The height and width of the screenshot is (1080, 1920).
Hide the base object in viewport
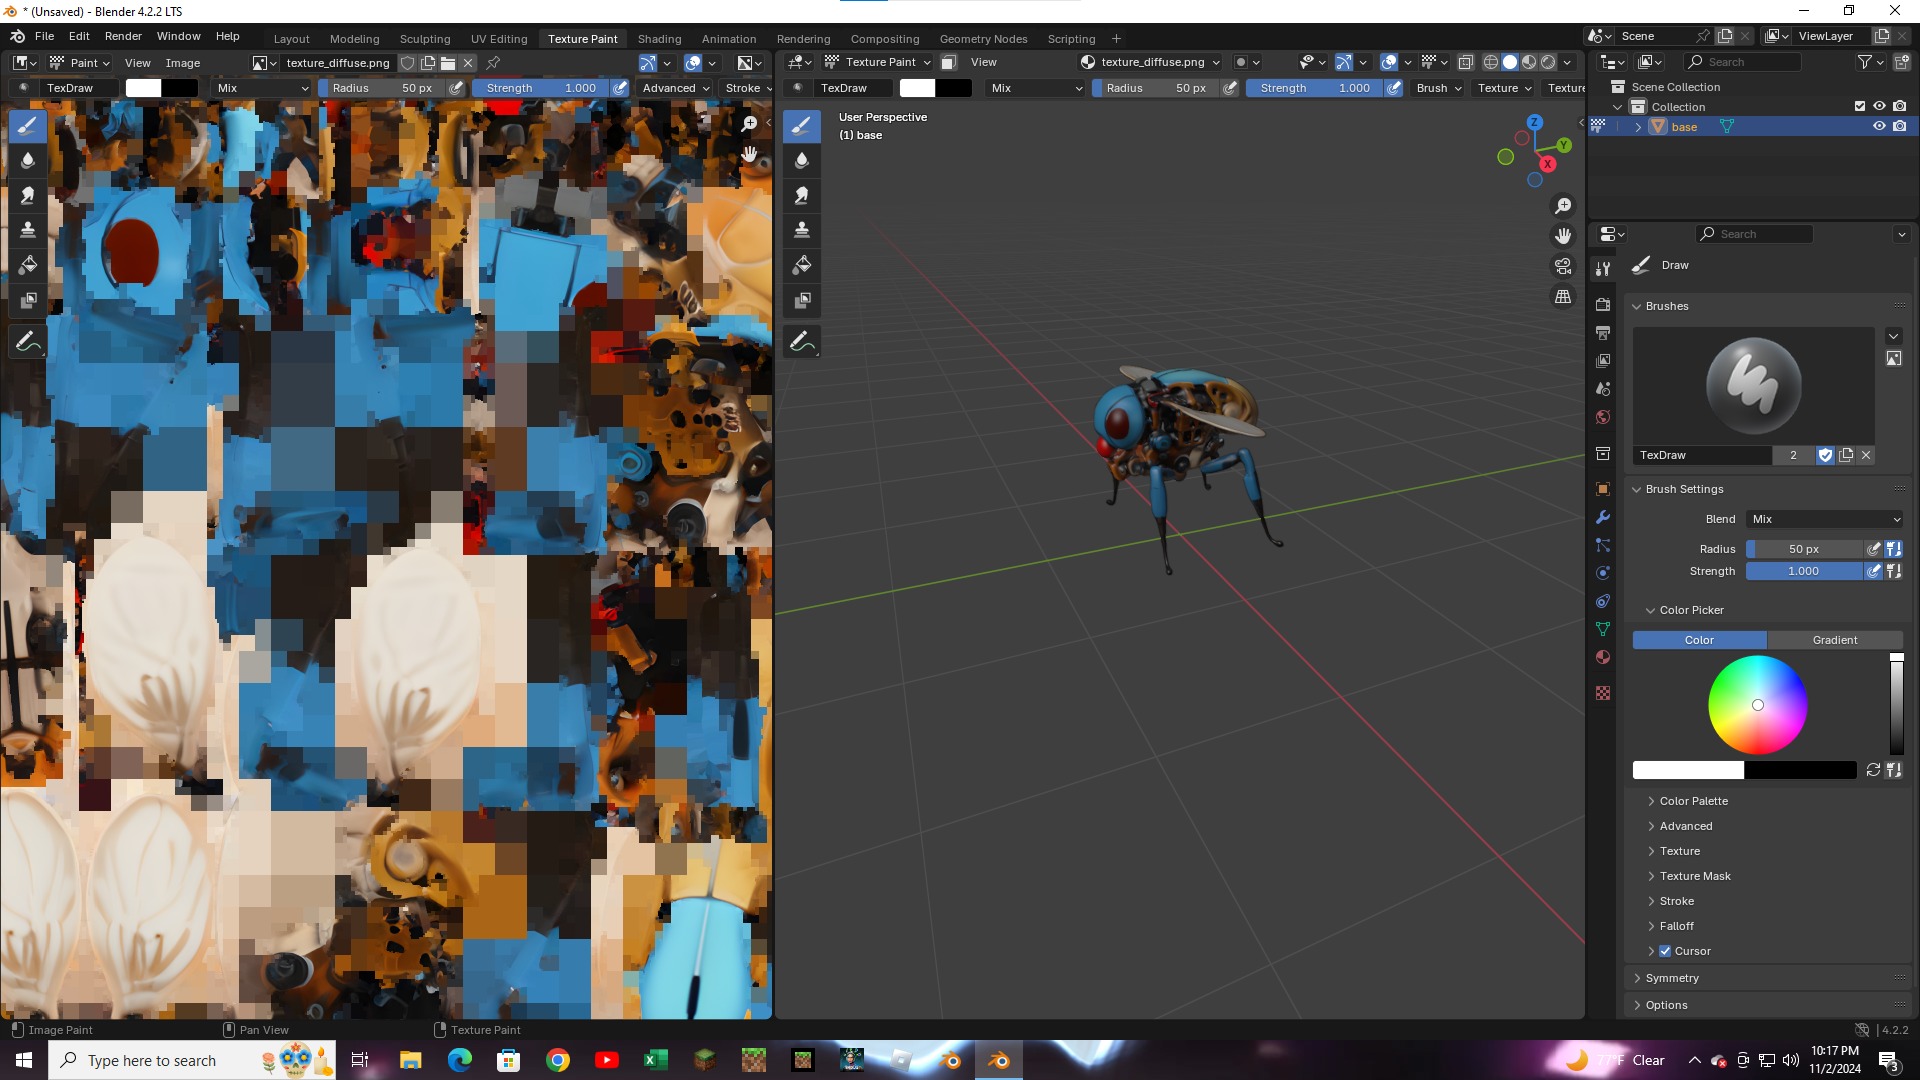click(1879, 126)
